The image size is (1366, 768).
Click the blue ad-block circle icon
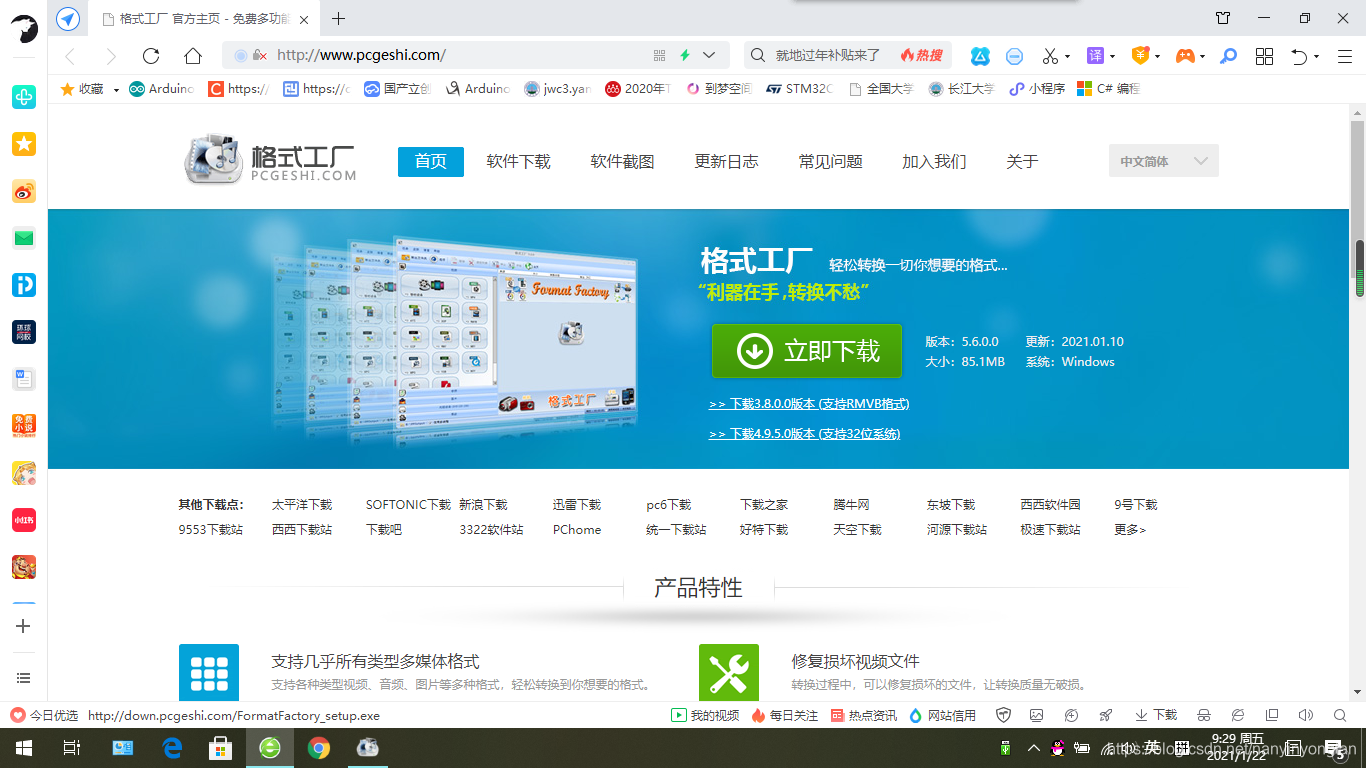1015,56
